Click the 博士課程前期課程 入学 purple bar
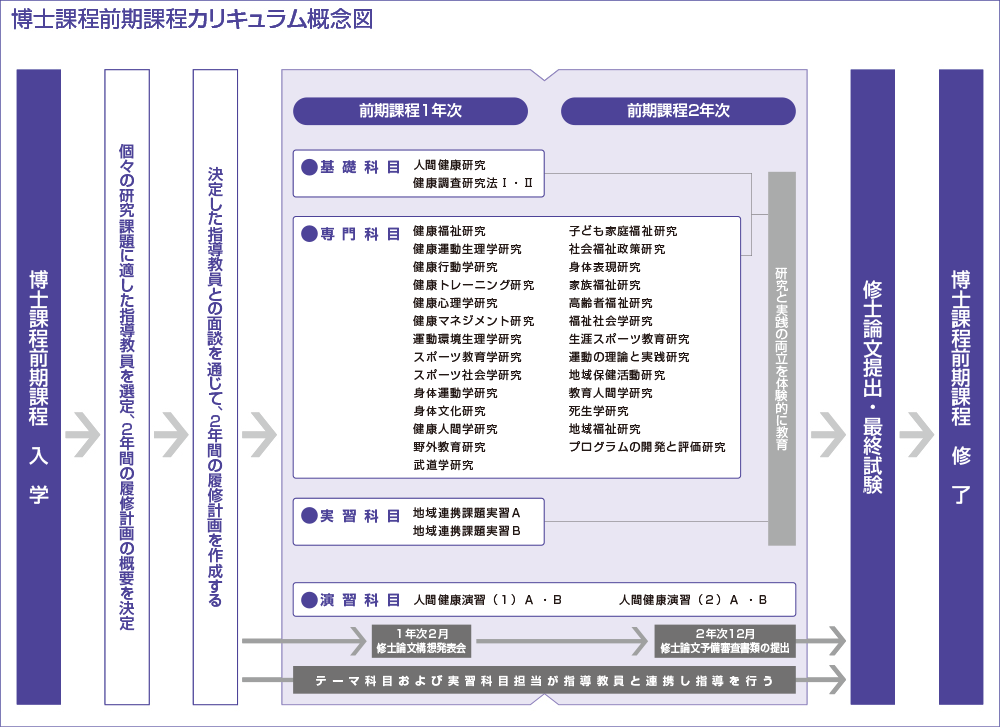The width and height of the screenshot is (1000, 727). click(39, 386)
